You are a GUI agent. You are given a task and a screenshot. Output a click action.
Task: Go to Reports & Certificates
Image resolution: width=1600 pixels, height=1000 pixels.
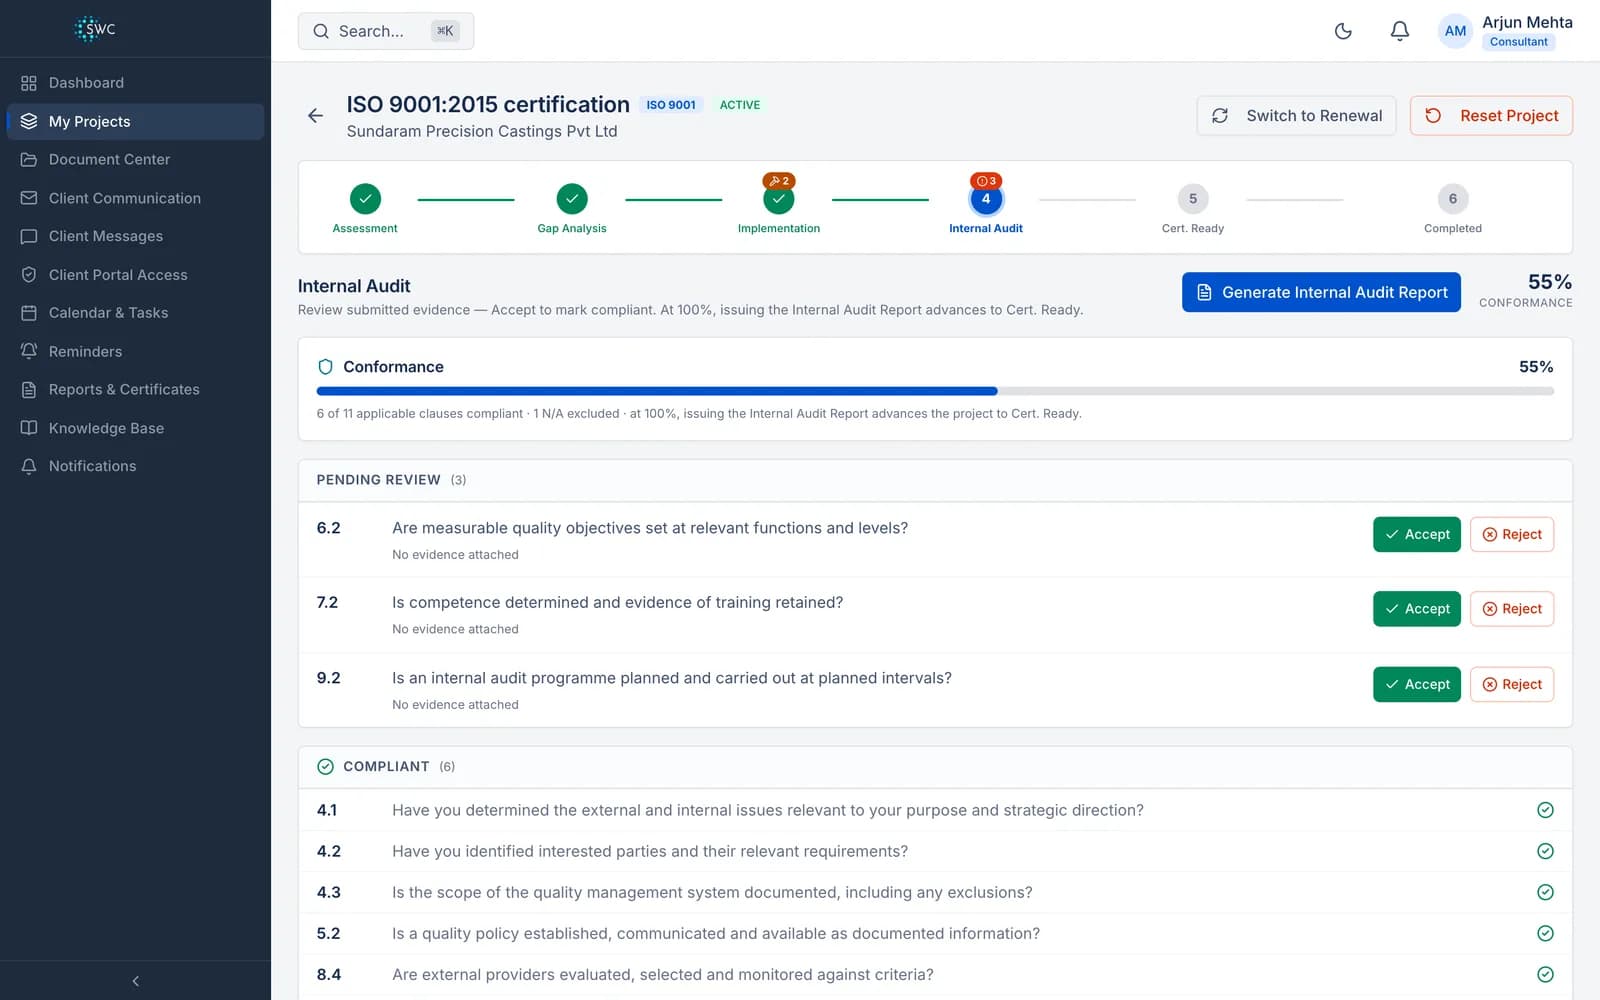pyautogui.click(x=135, y=390)
